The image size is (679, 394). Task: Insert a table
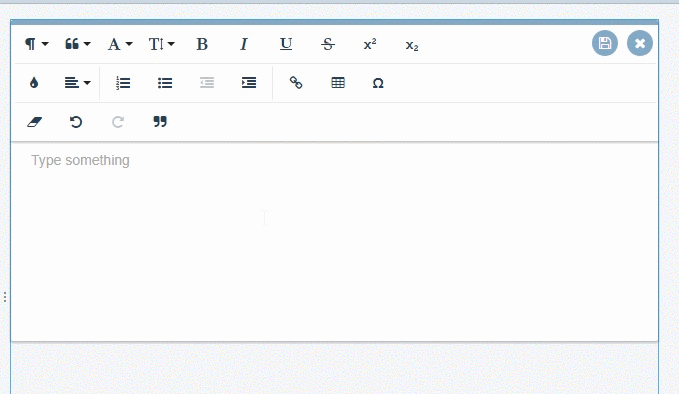pos(338,83)
